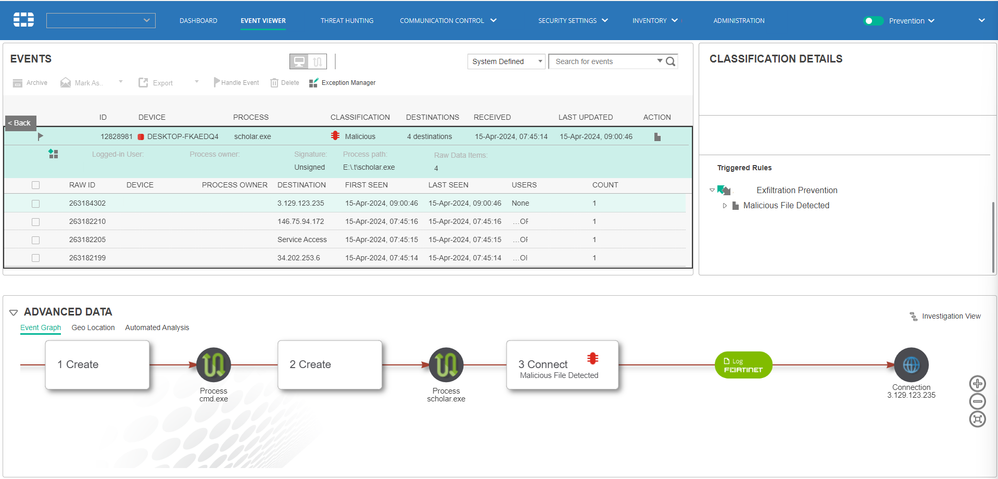Open search options dropdown arrow
This screenshot has width=998, height=479.
coord(659,62)
